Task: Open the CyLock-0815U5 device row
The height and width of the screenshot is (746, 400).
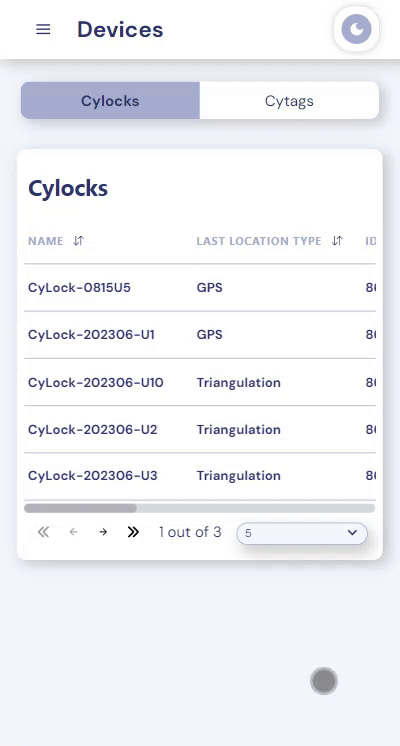Action: click(200, 288)
